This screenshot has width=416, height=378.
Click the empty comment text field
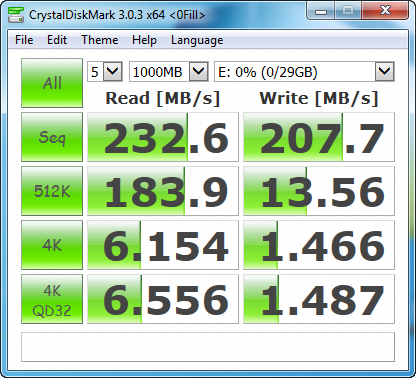point(208,347)
